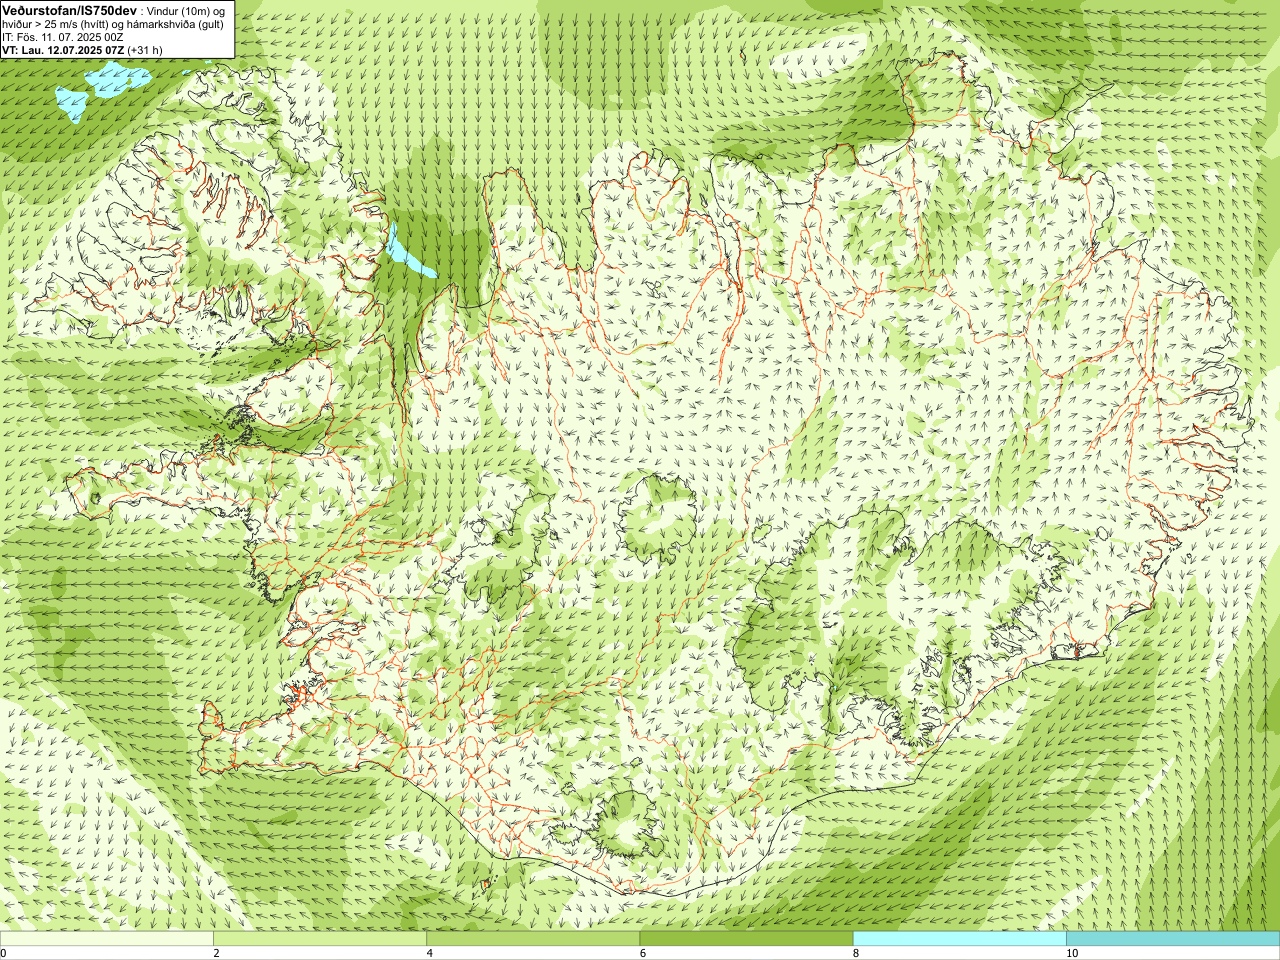Screen dimensions: 1280x960
Task: Click the 'hviður > 25 m/s (hvítt)' legend line
Action: point(54,23)
